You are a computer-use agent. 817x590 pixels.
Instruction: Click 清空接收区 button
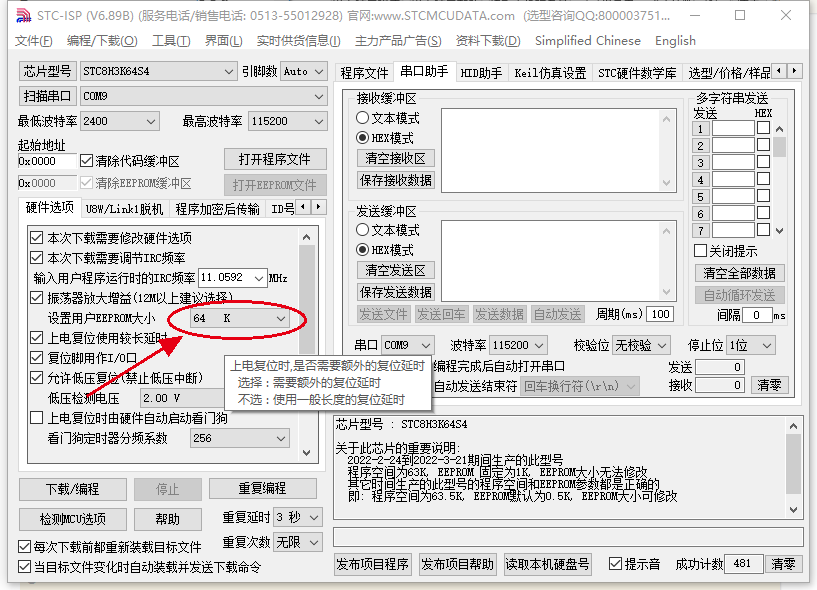point(395,158)
